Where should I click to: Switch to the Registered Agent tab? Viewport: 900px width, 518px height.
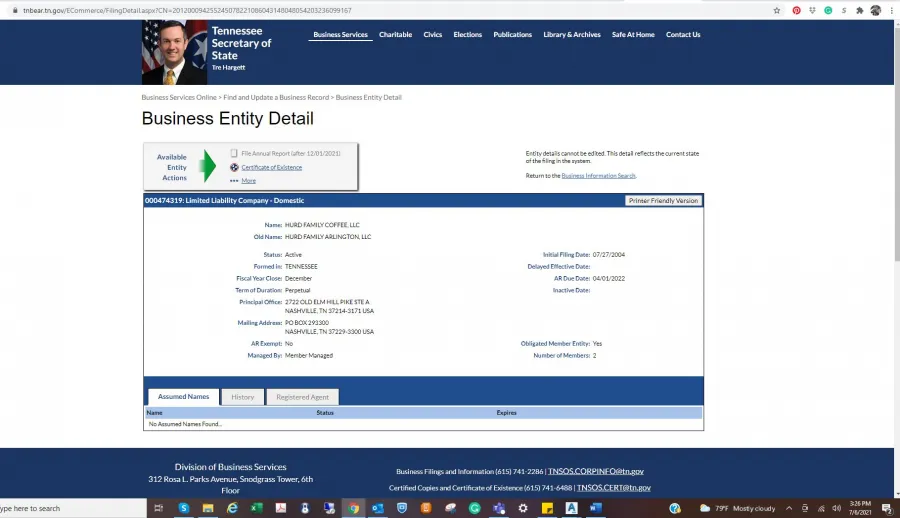click(302, 397)
